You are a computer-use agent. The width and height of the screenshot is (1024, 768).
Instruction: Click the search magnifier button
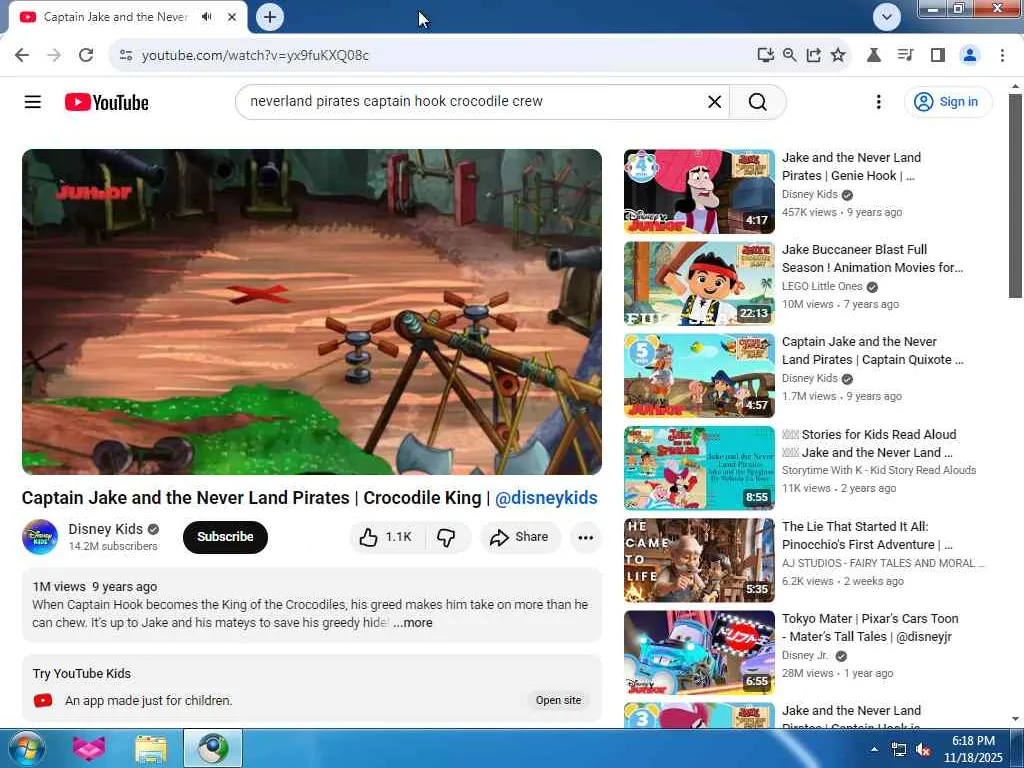click(758, 102)
